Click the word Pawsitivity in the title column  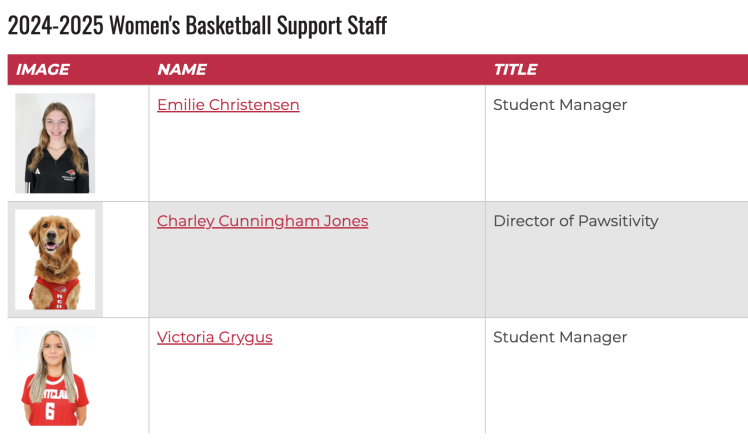tap(618, 221)
